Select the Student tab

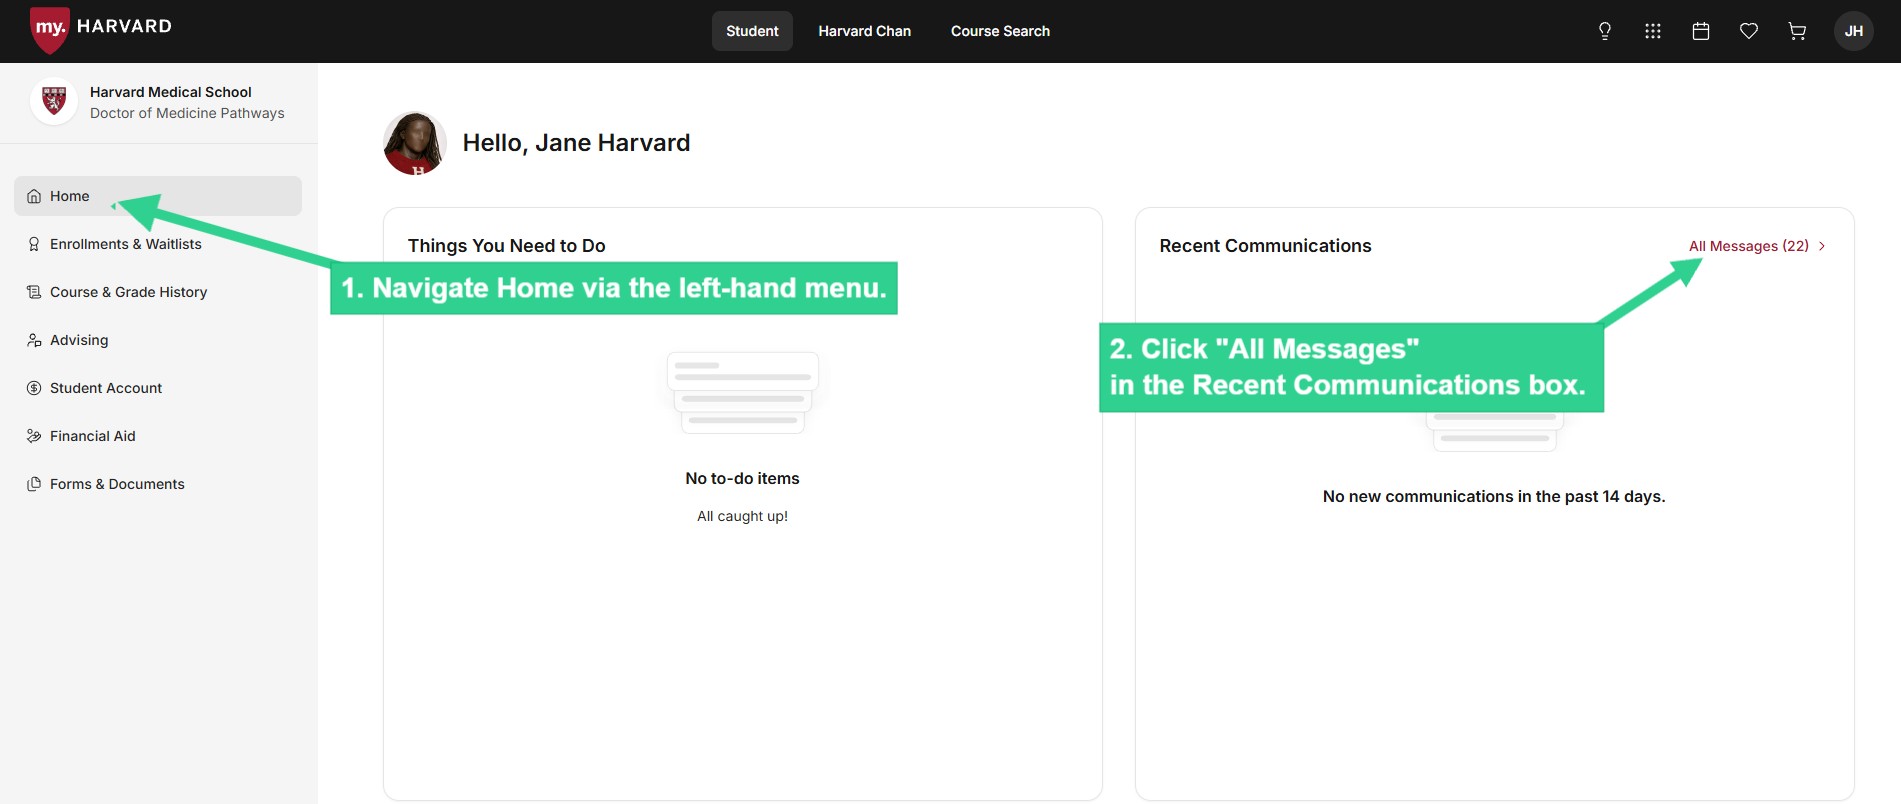tap(752, 31)
